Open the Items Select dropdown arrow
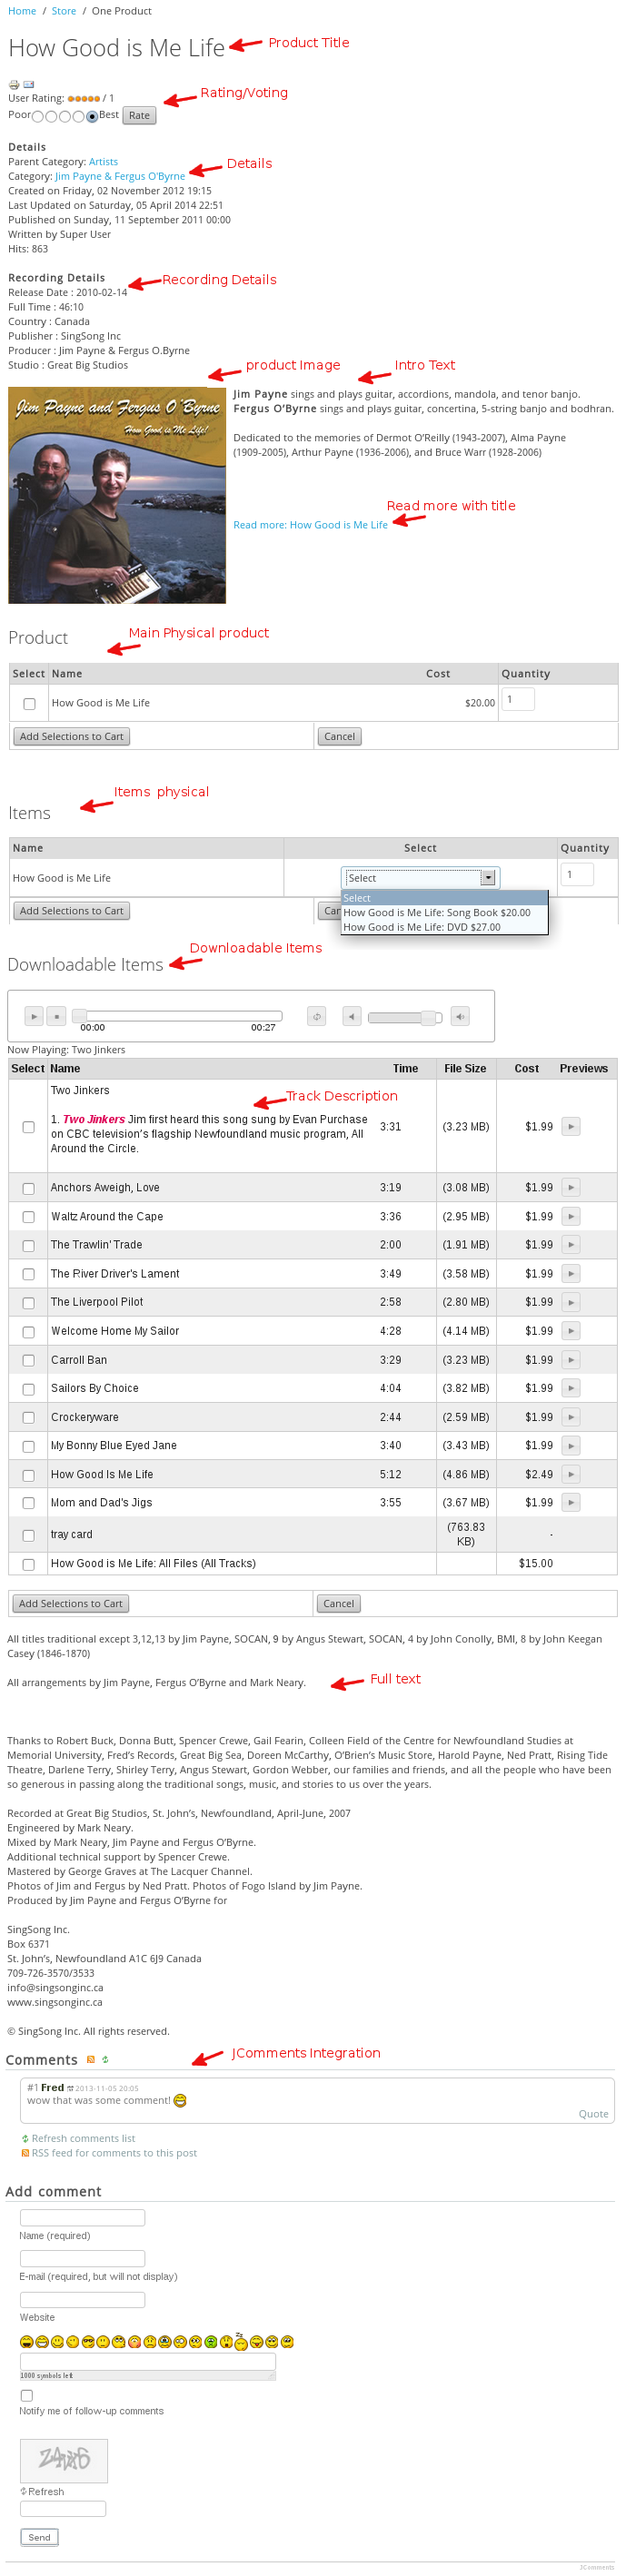This screenshot has width=626, height=2576. 488,878
